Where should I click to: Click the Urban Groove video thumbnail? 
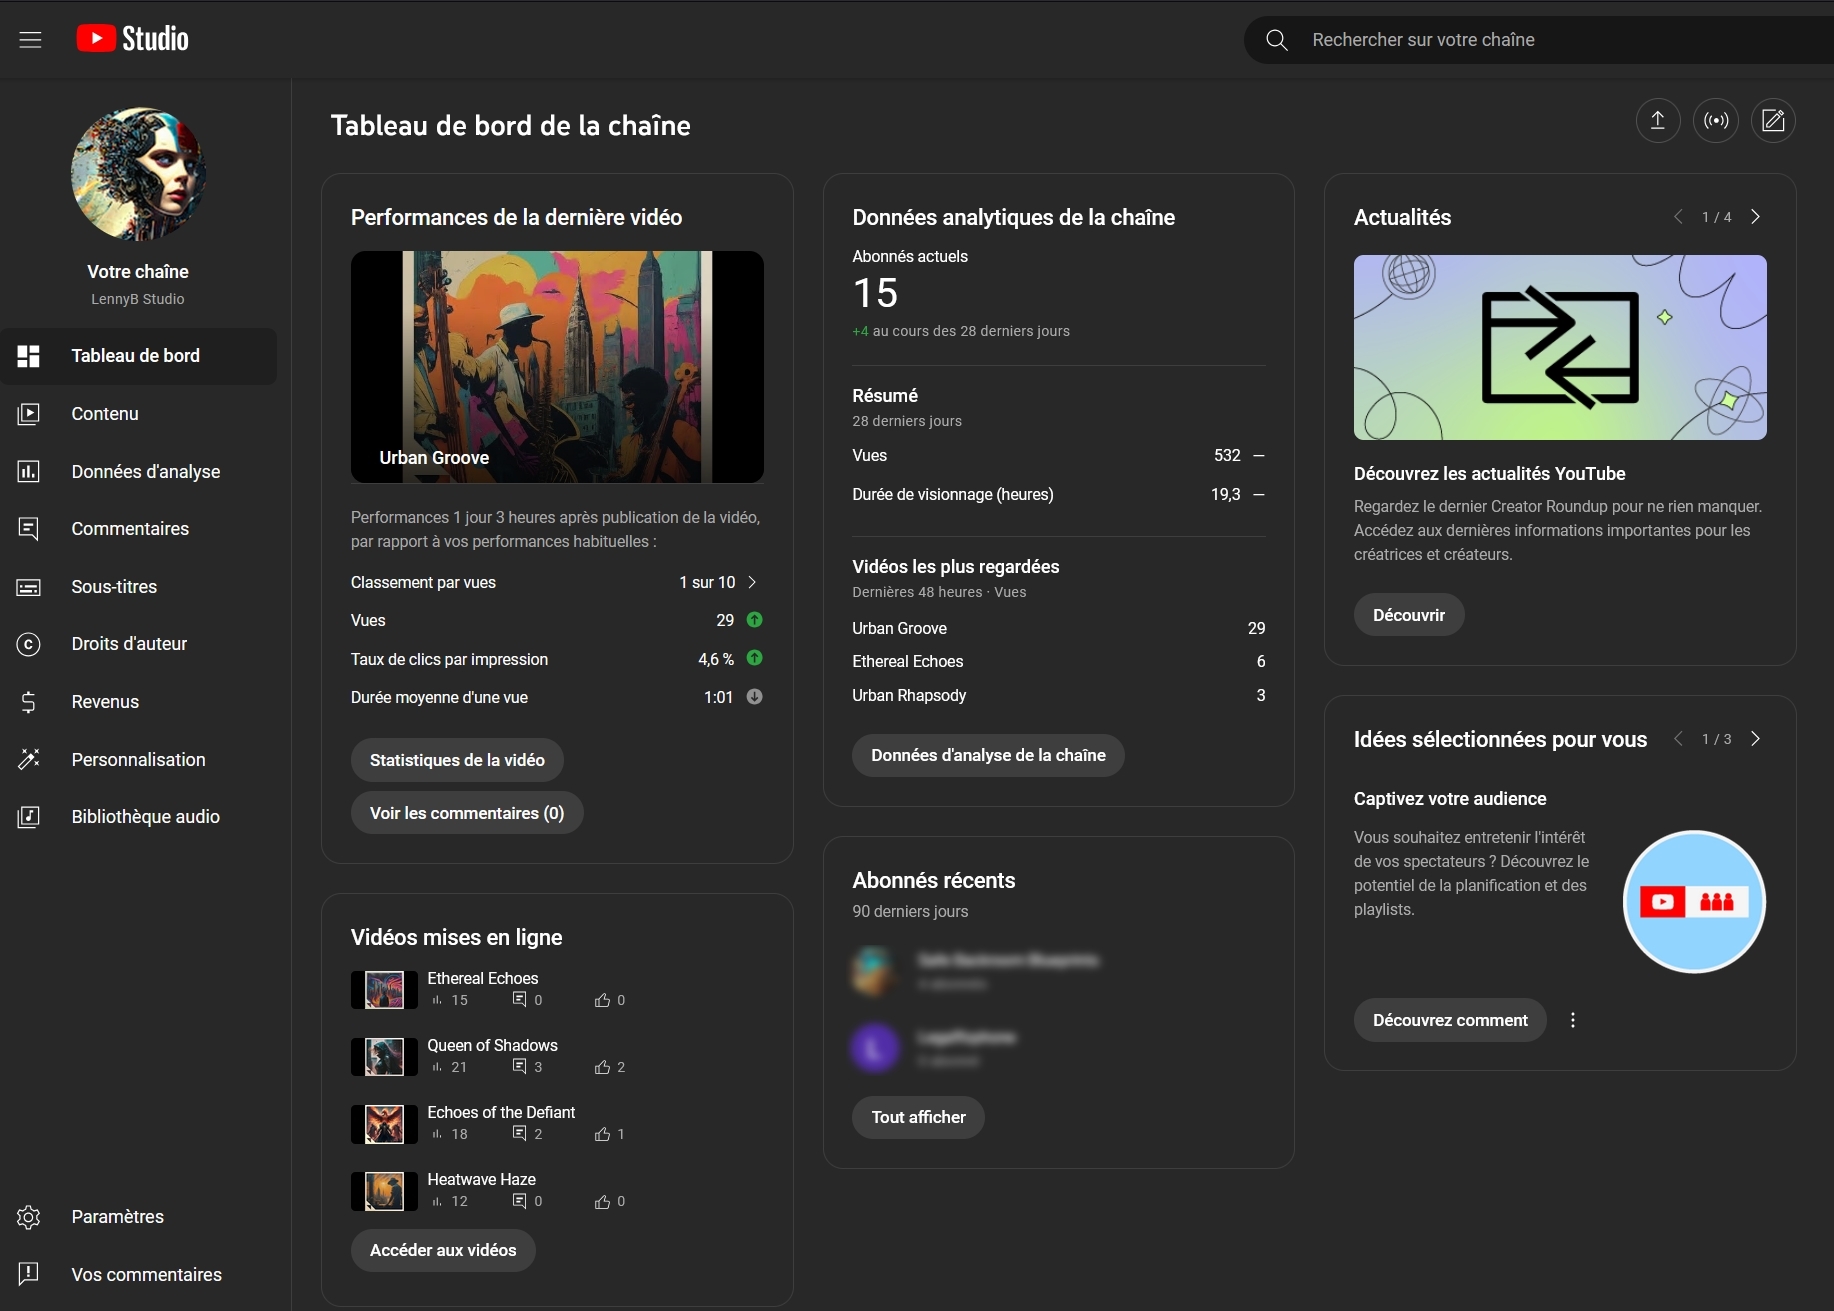pyautogui.click(x=557, y=367)
